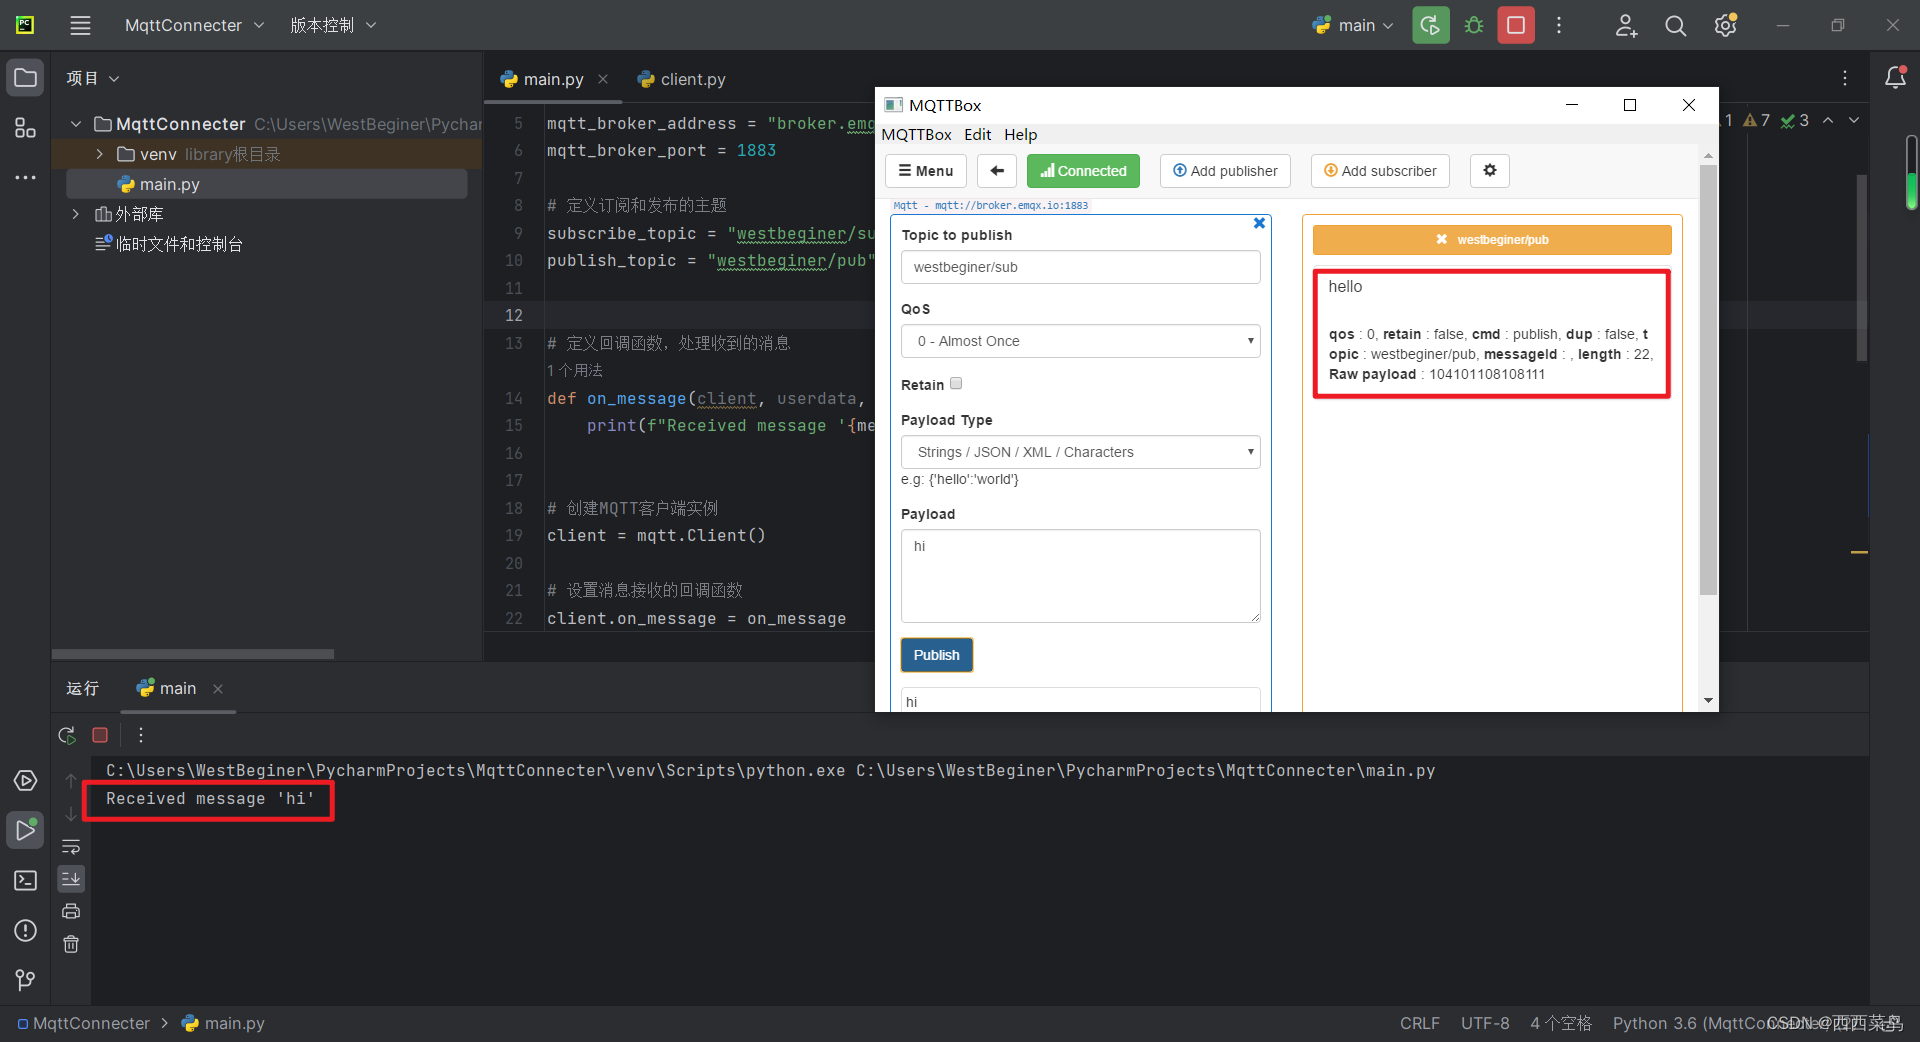Go to next highlighted error arrow
The image size is (1920, 1042).
point(1854,120)
